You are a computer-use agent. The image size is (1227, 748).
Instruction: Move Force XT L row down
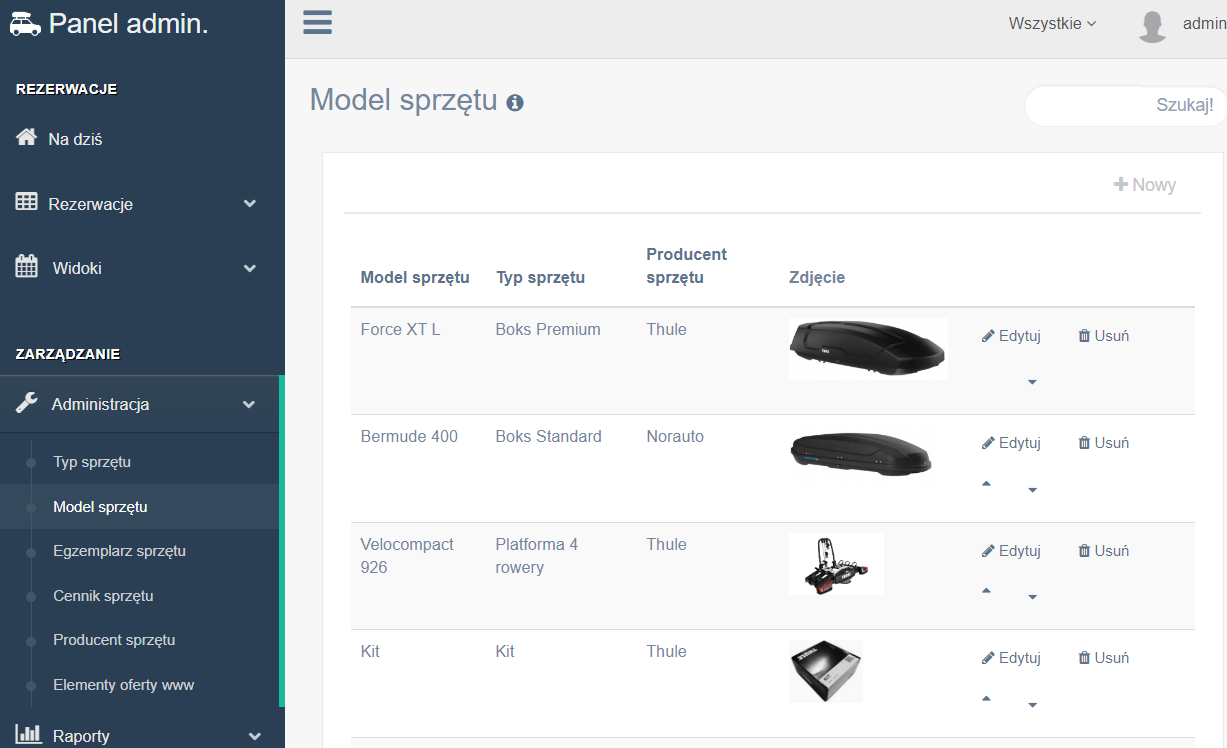pyautogui.click(x=1032, y=382)
